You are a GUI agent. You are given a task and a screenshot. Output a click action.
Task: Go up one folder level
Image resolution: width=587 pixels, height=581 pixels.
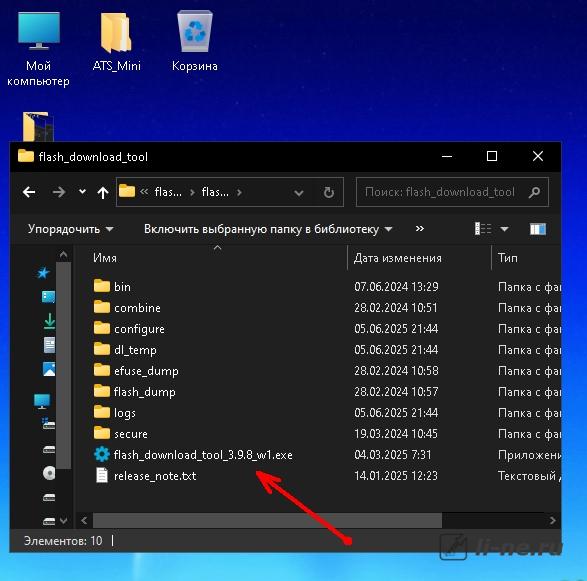103,192
